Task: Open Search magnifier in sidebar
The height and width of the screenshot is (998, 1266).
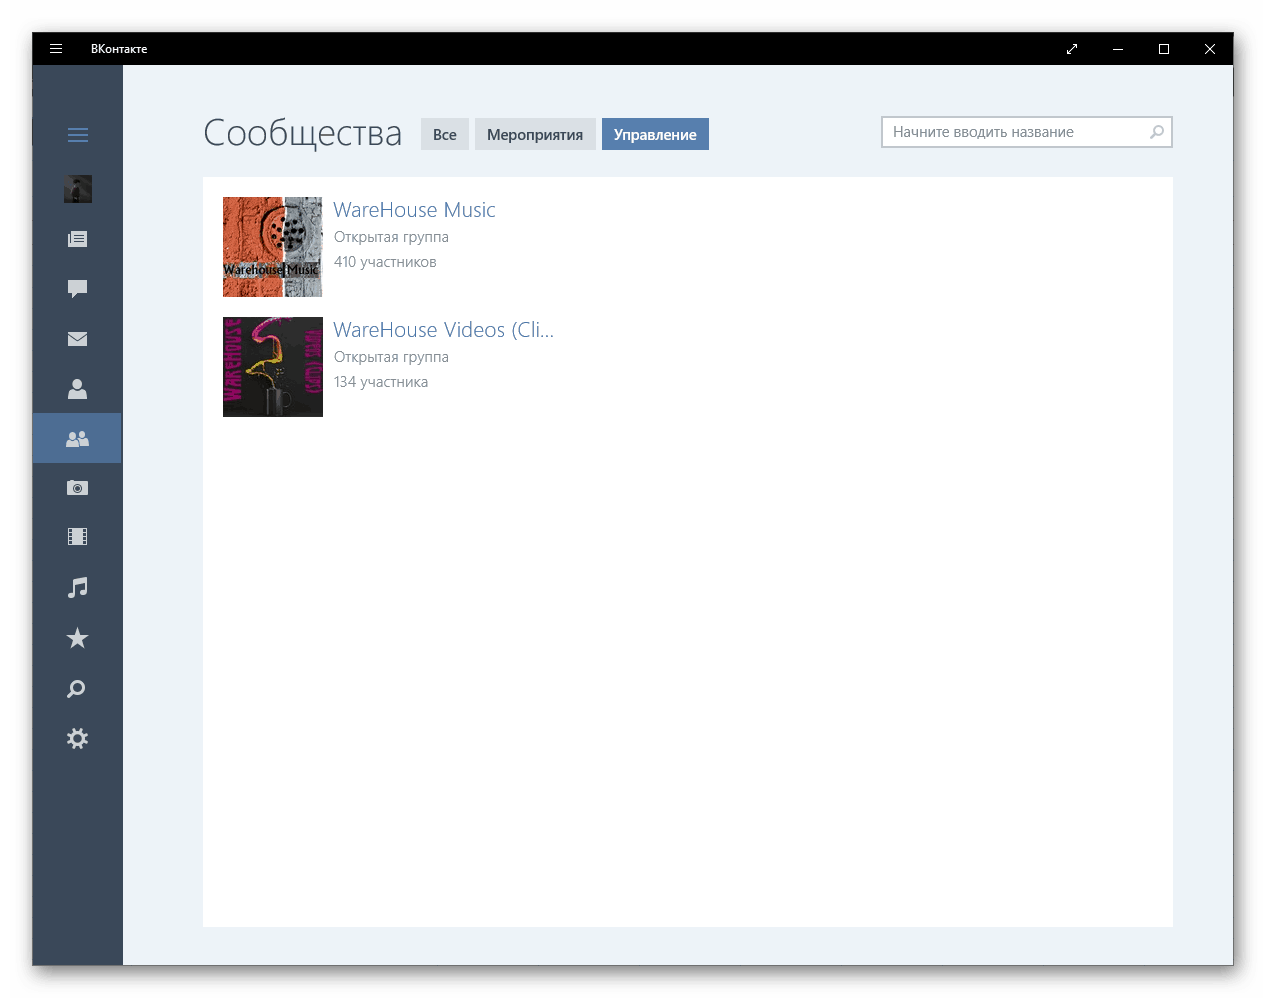Action: click(77, 689)
